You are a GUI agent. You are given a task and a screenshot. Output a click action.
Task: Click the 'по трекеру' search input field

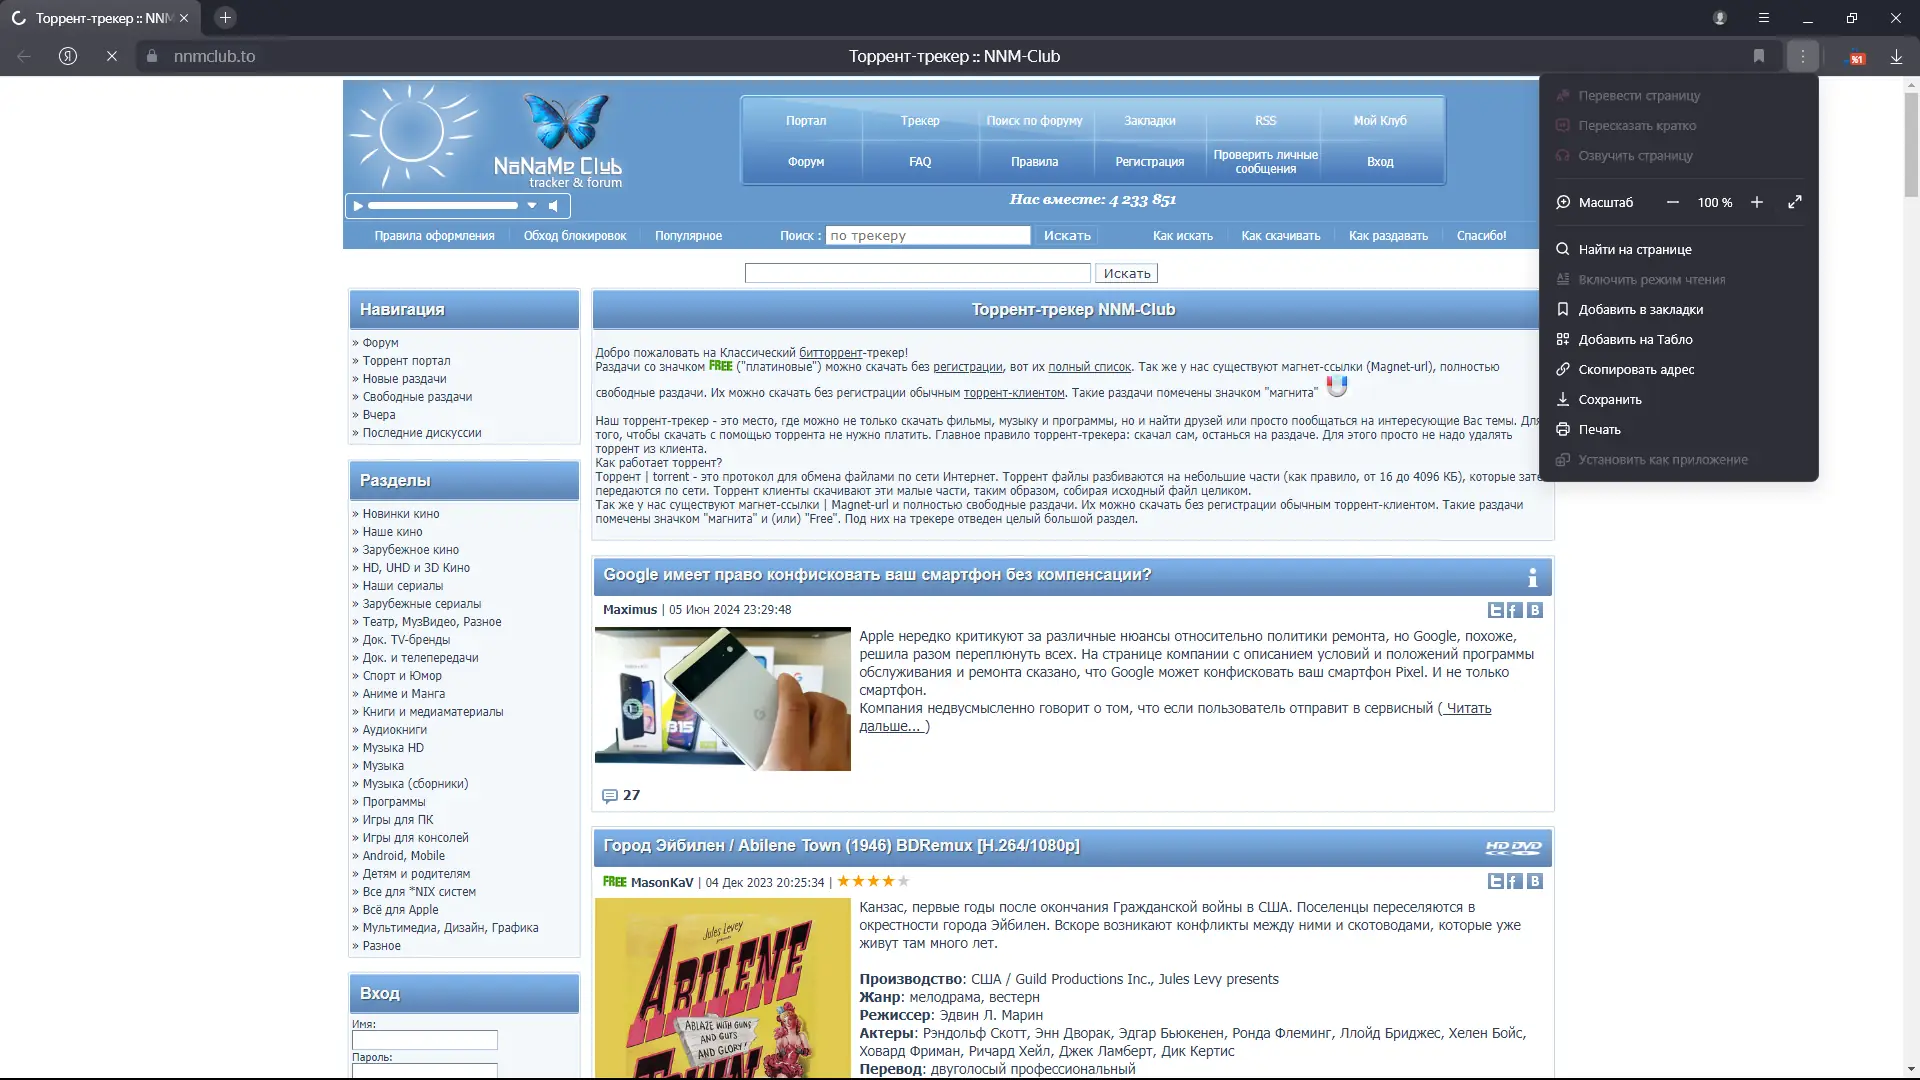coord(927,236)
